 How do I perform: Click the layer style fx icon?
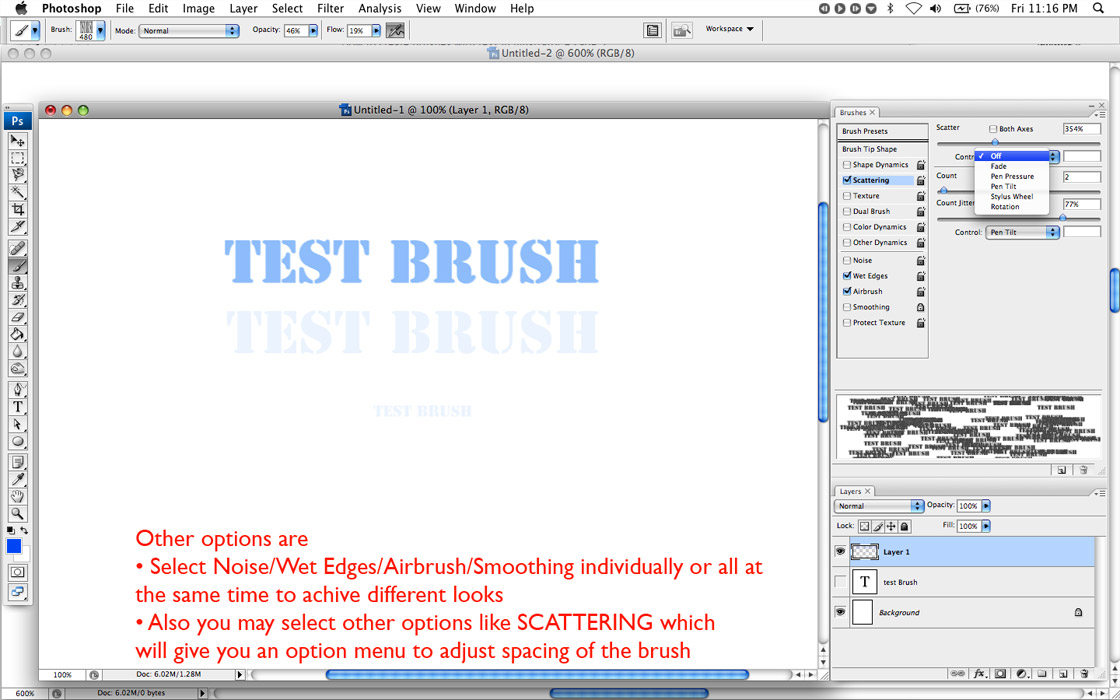[980, 673]
